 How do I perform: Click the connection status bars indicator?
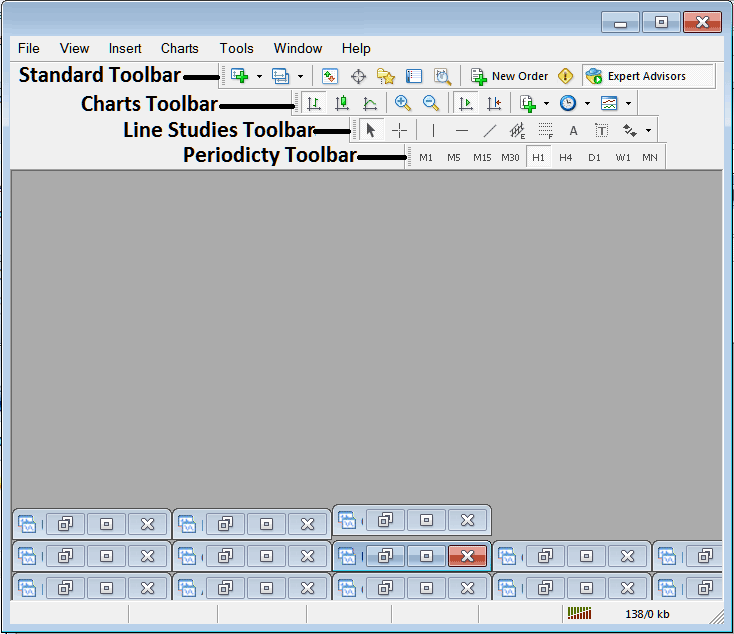pos(579,613)
